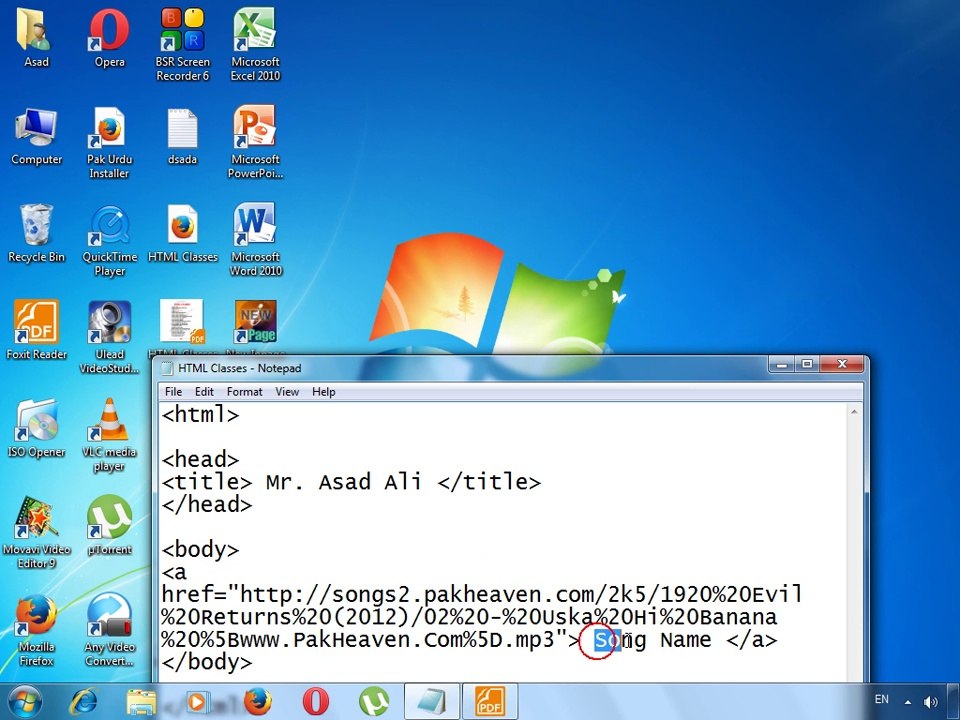The width and height of the screenshot is (960, 720).
Task: Select the HTML Classes Firefox document icon
Action: pyautogui.click(x=182, y=225)
